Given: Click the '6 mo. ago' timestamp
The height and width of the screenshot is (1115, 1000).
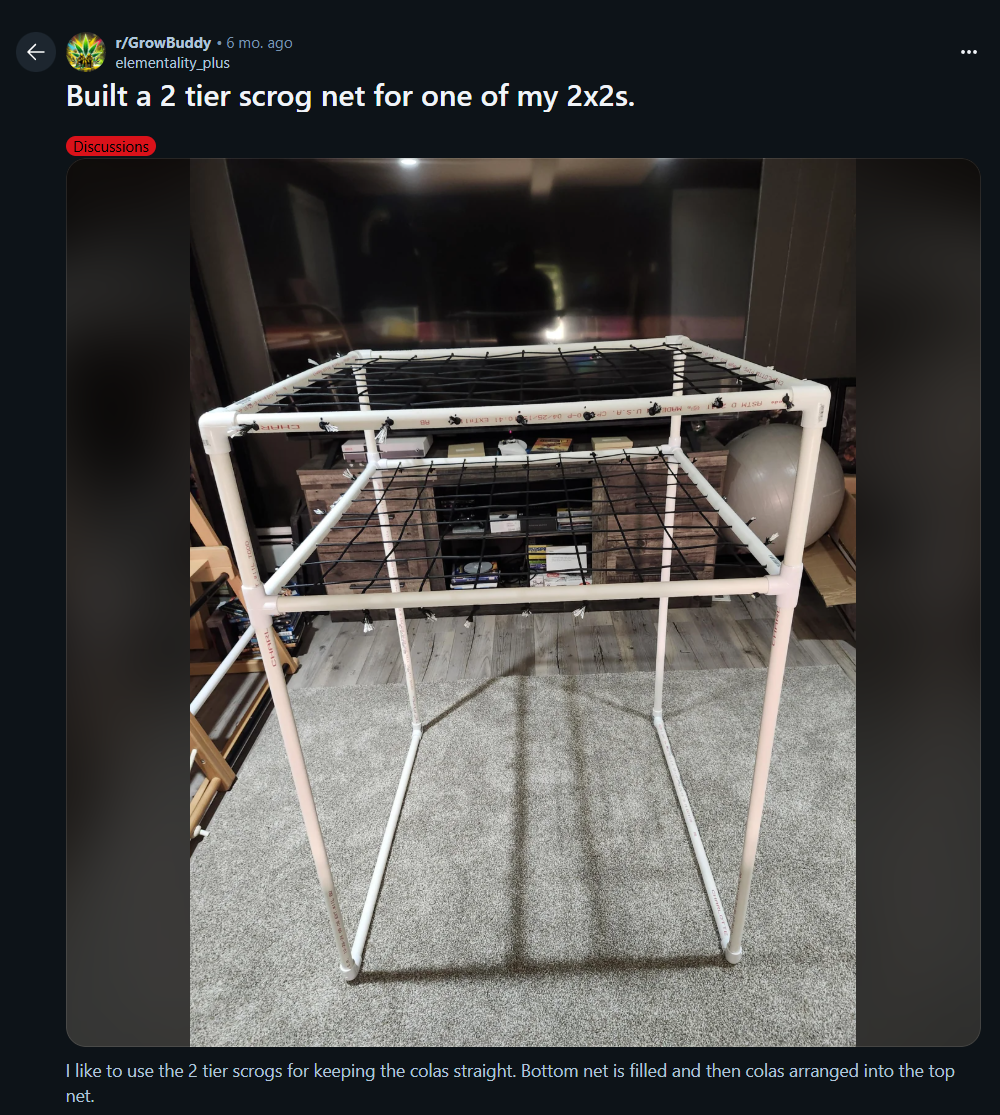Looking at the screenshot, I should (x=259, y=43).
